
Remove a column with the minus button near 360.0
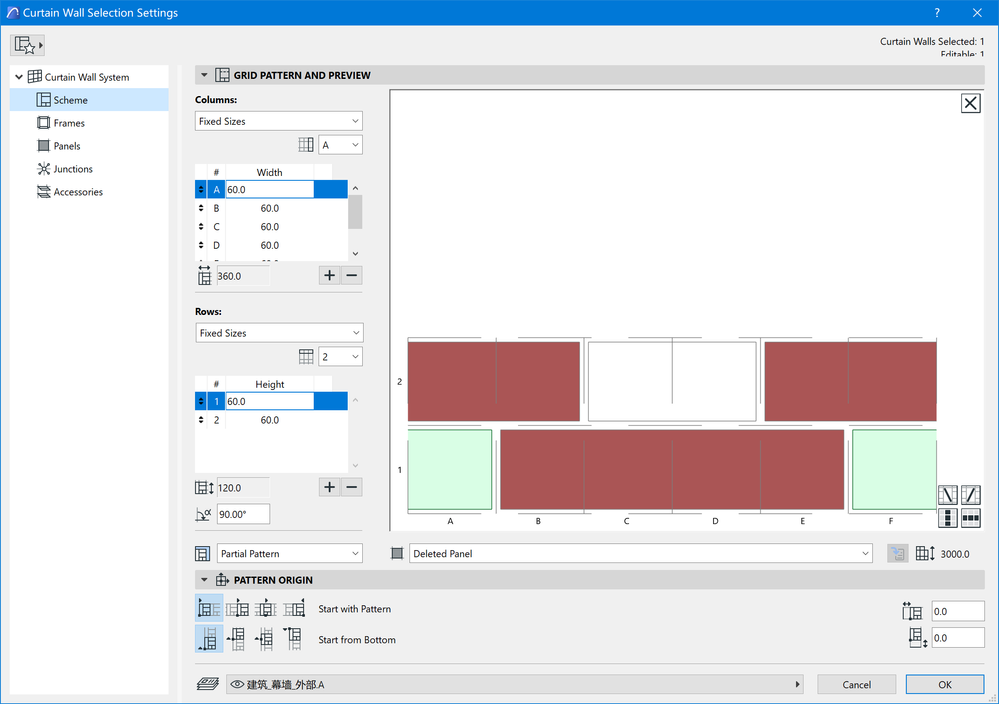(352, 275)
